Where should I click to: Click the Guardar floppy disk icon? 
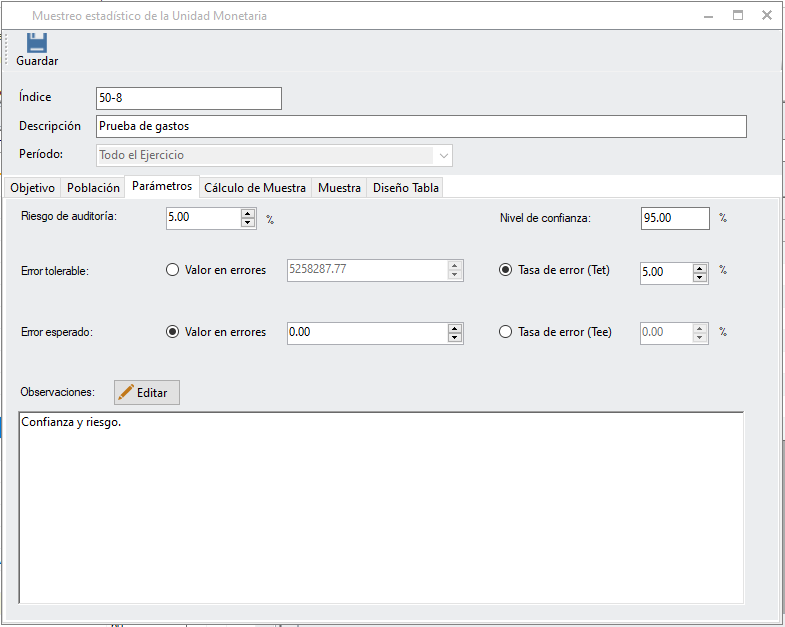pos(37,43)
